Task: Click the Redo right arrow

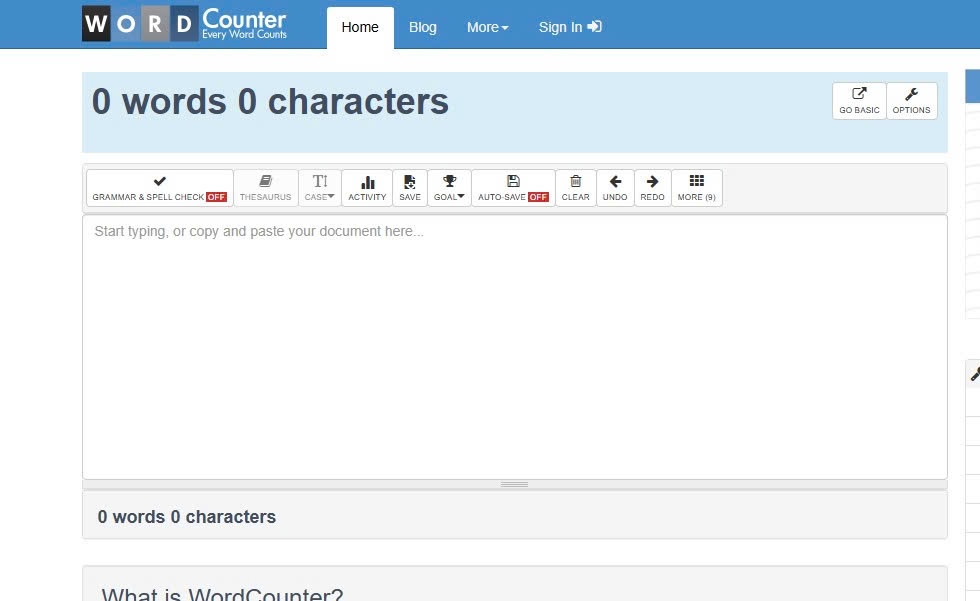Action: click(652, 187)
